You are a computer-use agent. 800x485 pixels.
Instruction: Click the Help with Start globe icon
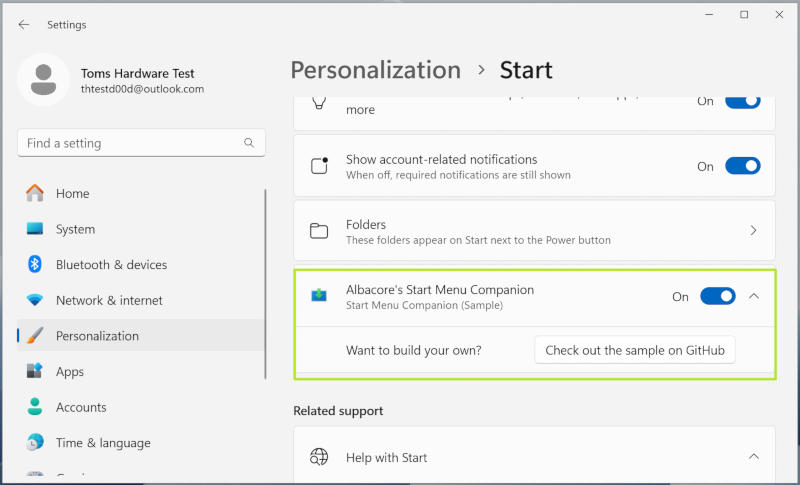tap(319, 457)
